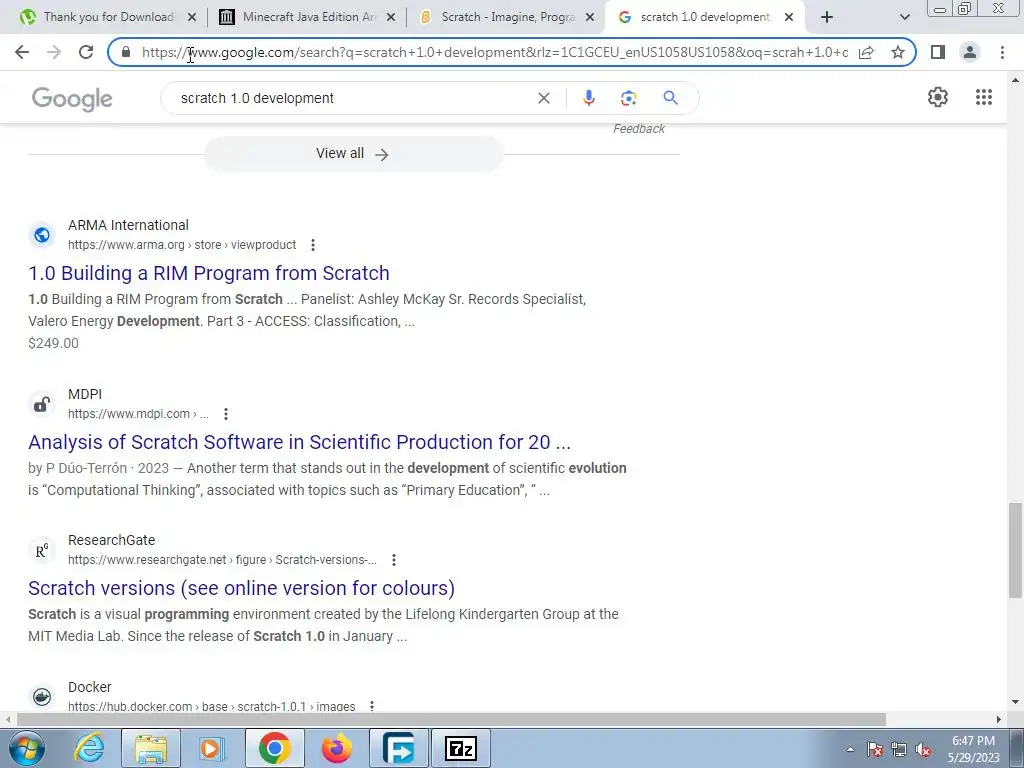Screen dimensions: 1024x768
Task: Open the Windows Start menu
Action: point(26,748)
